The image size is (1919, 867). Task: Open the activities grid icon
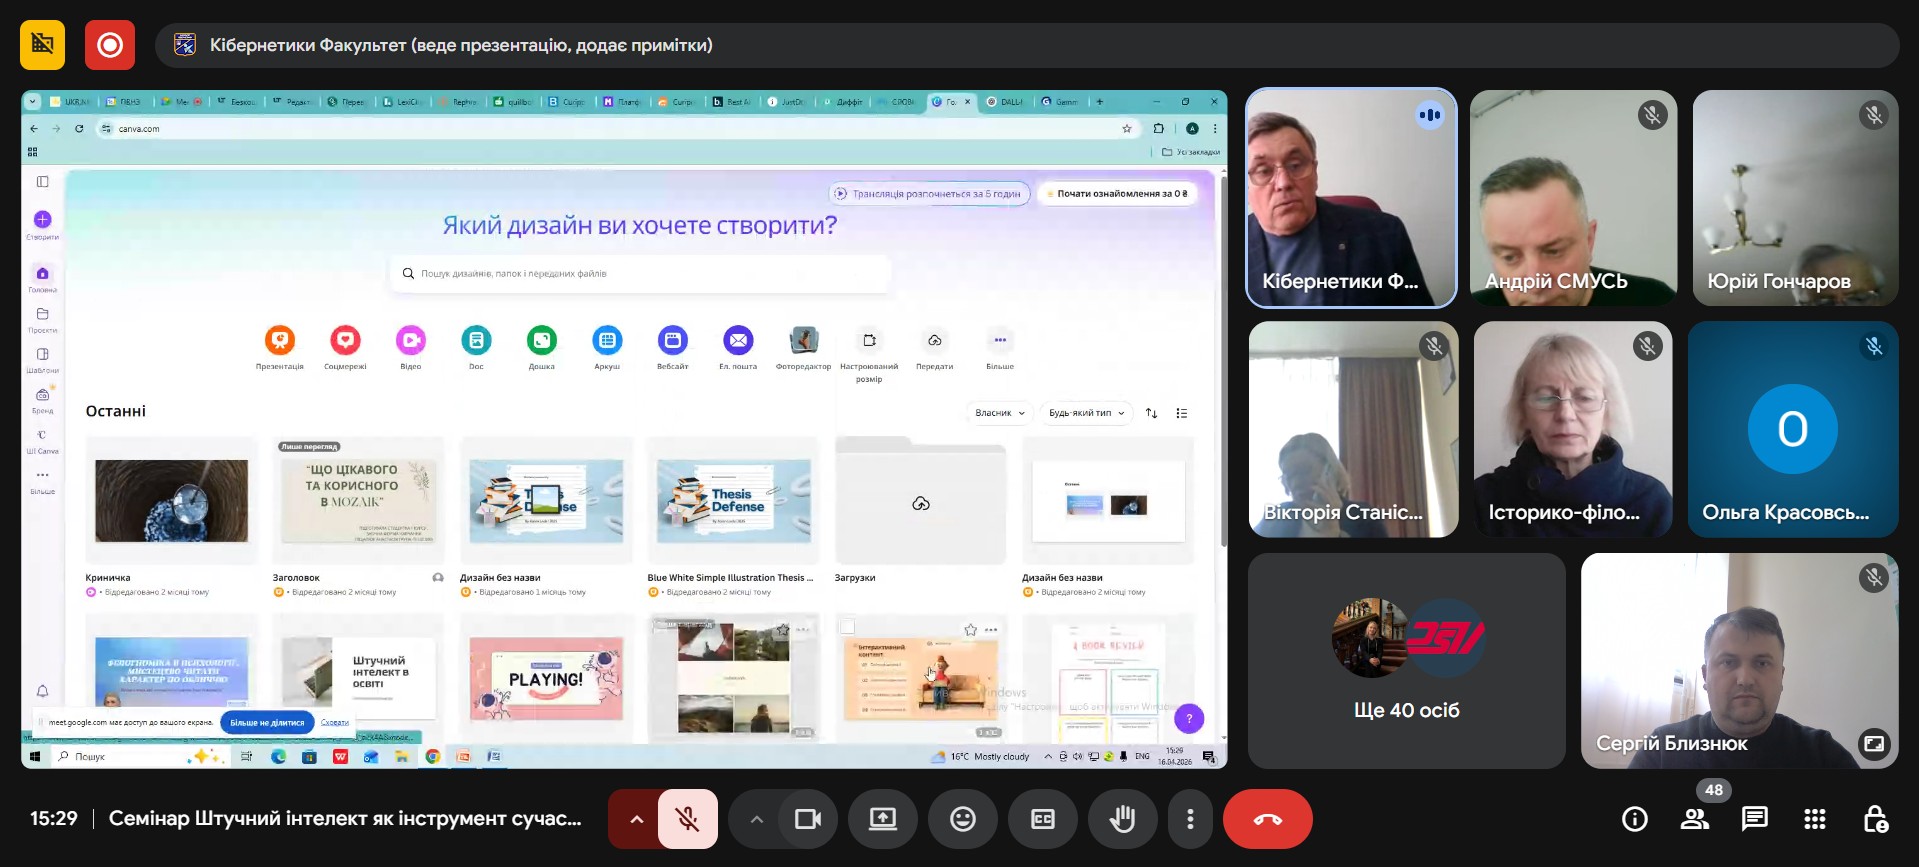point(1814,820)
